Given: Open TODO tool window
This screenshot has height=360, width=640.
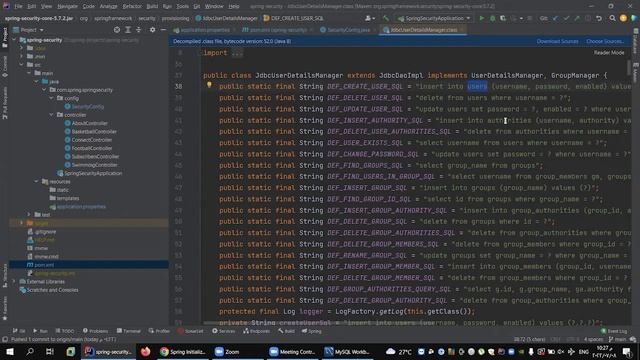Looking at the screenshot, I should [x=64, y=331].
